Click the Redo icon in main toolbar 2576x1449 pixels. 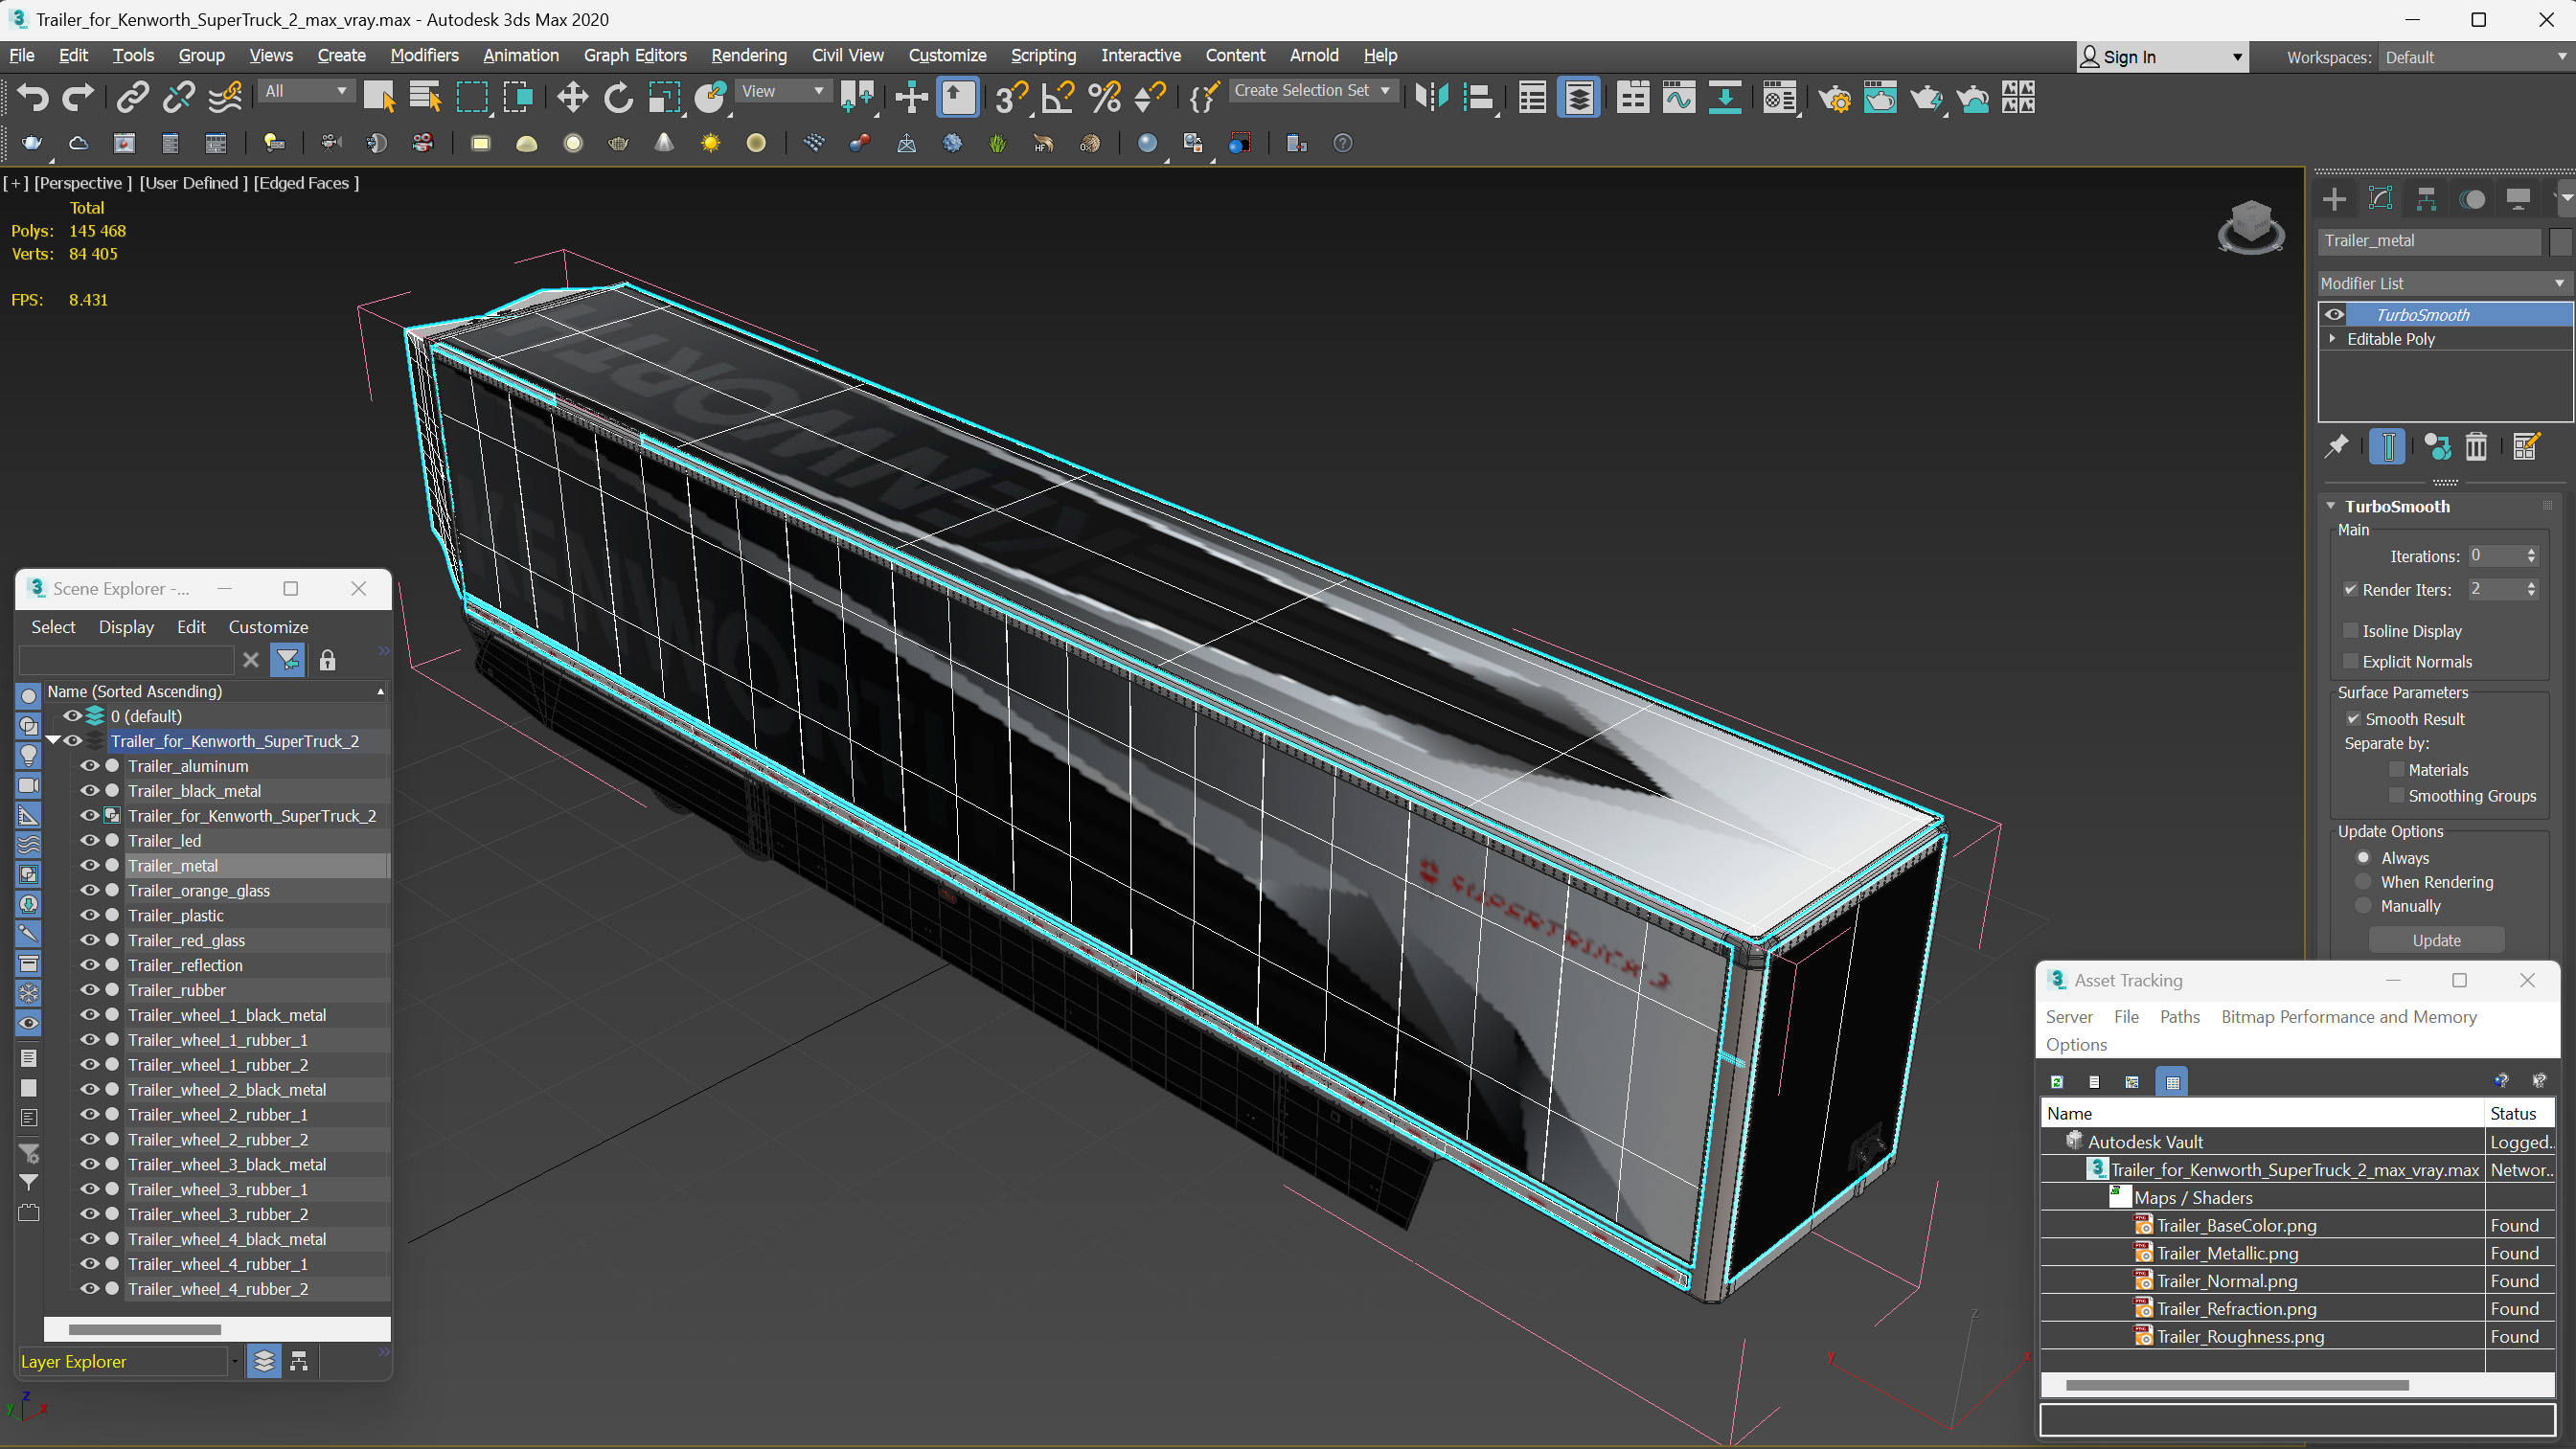click(78, 97)
